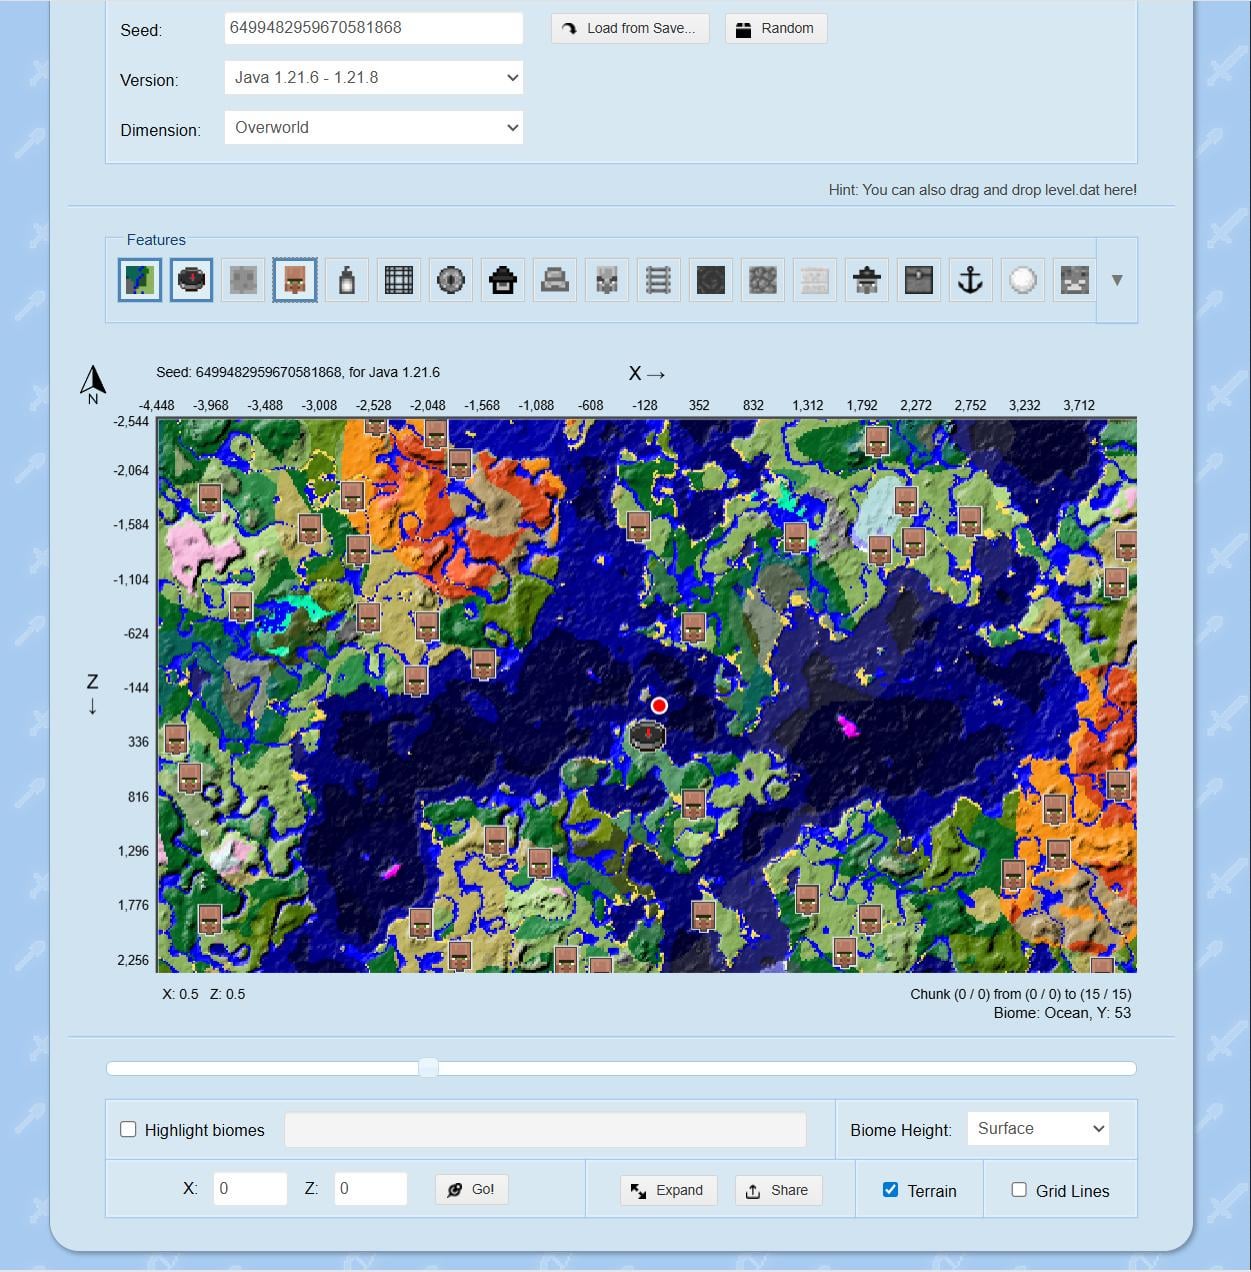
Task: Uncheck the Terrain checkbox
Action: (x=890, y=1190)
